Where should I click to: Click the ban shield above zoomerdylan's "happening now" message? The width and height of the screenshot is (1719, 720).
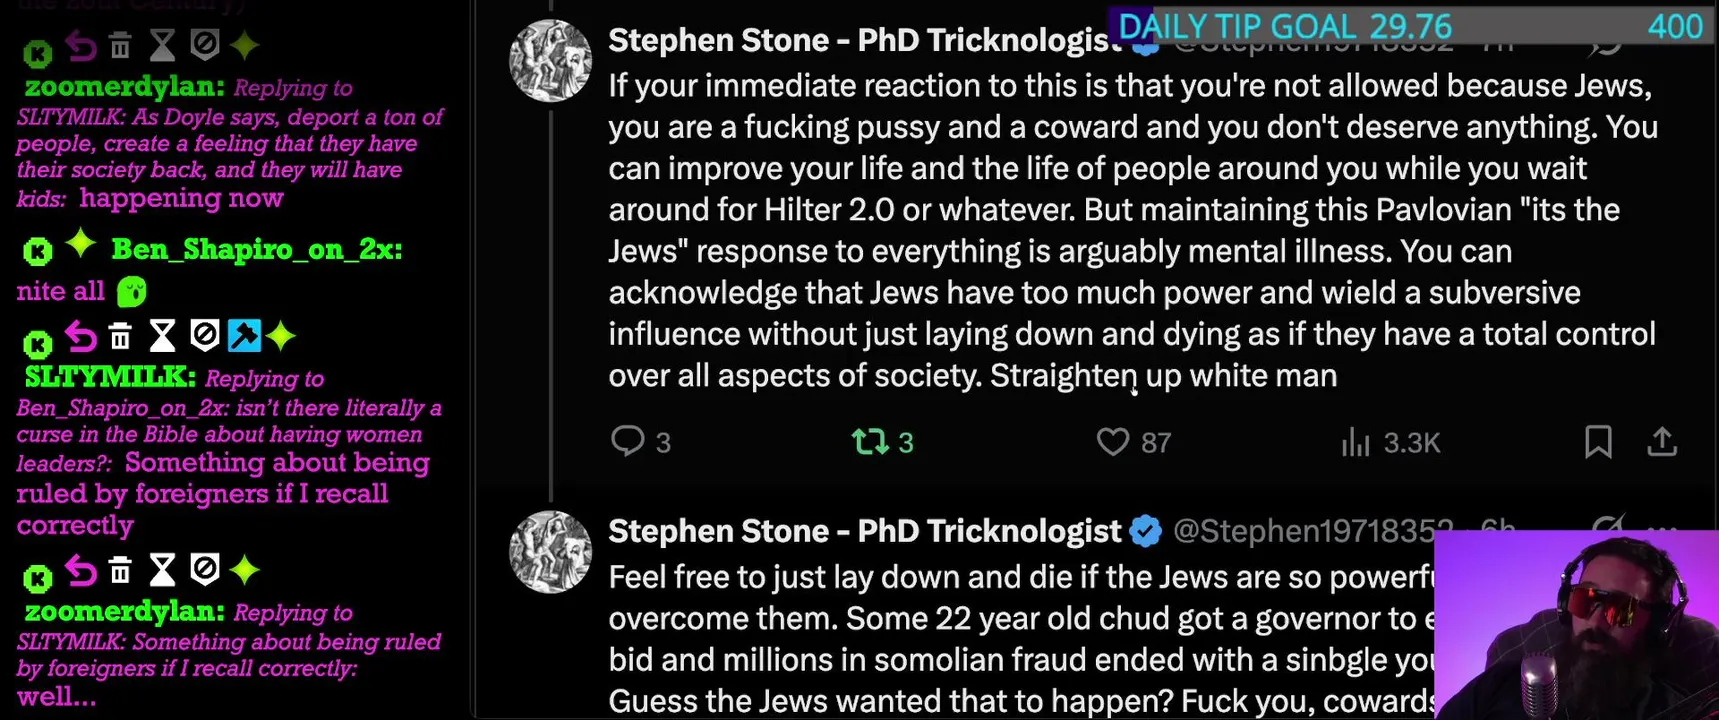tap(204, 44)
